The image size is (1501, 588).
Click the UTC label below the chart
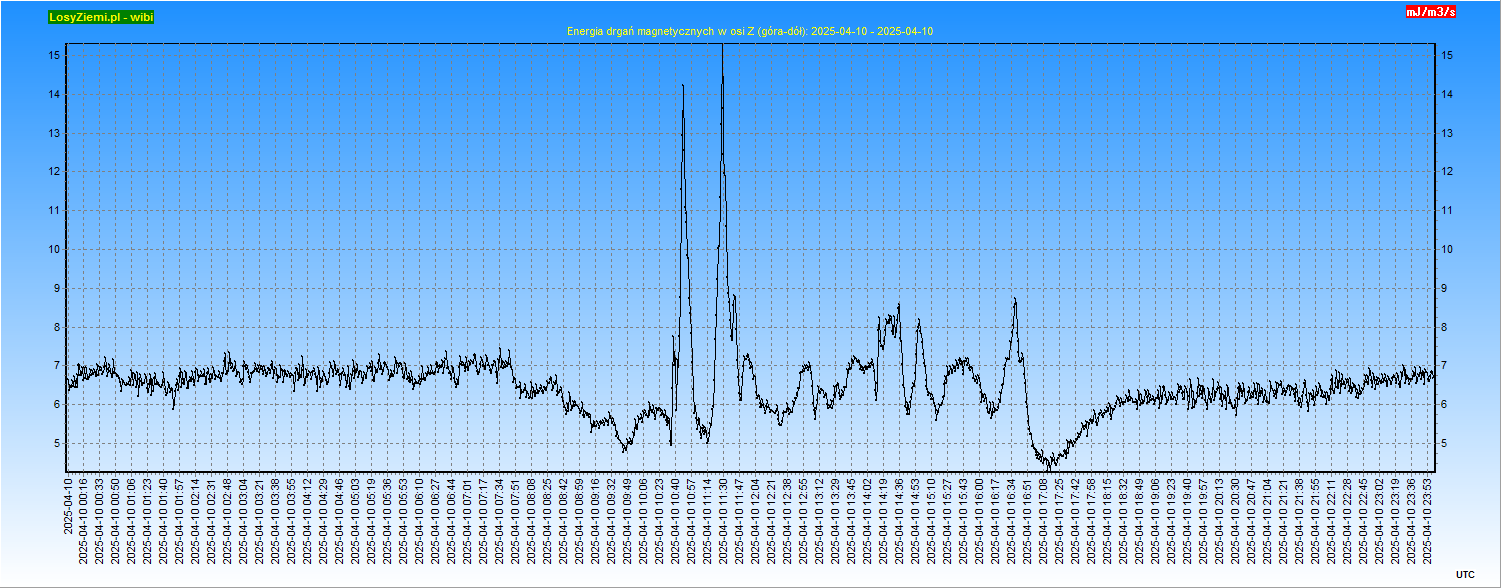coord(1464,574)
